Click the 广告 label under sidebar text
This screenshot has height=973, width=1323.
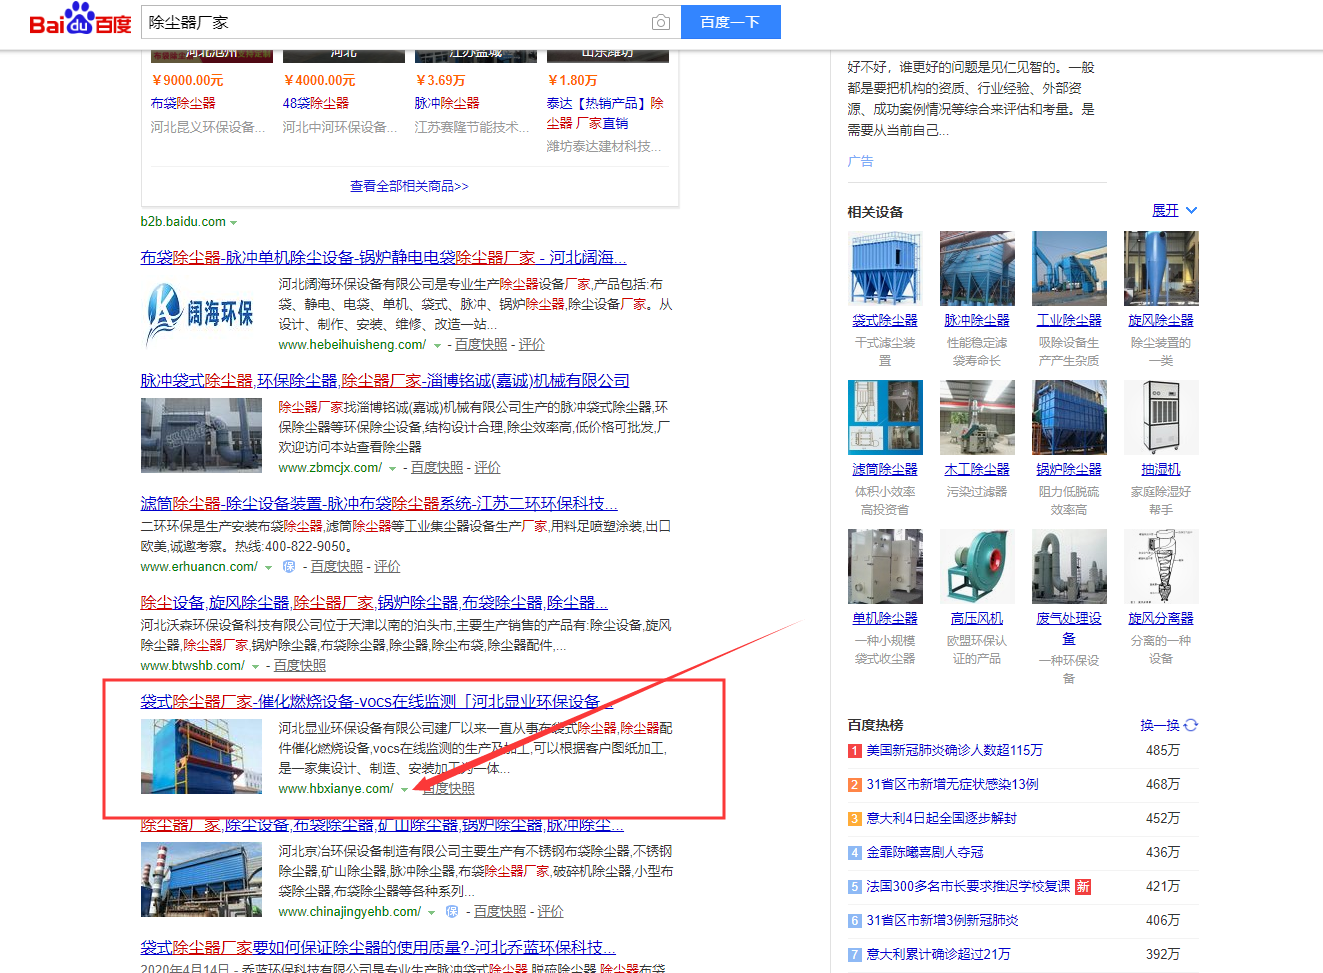[860, 161]
